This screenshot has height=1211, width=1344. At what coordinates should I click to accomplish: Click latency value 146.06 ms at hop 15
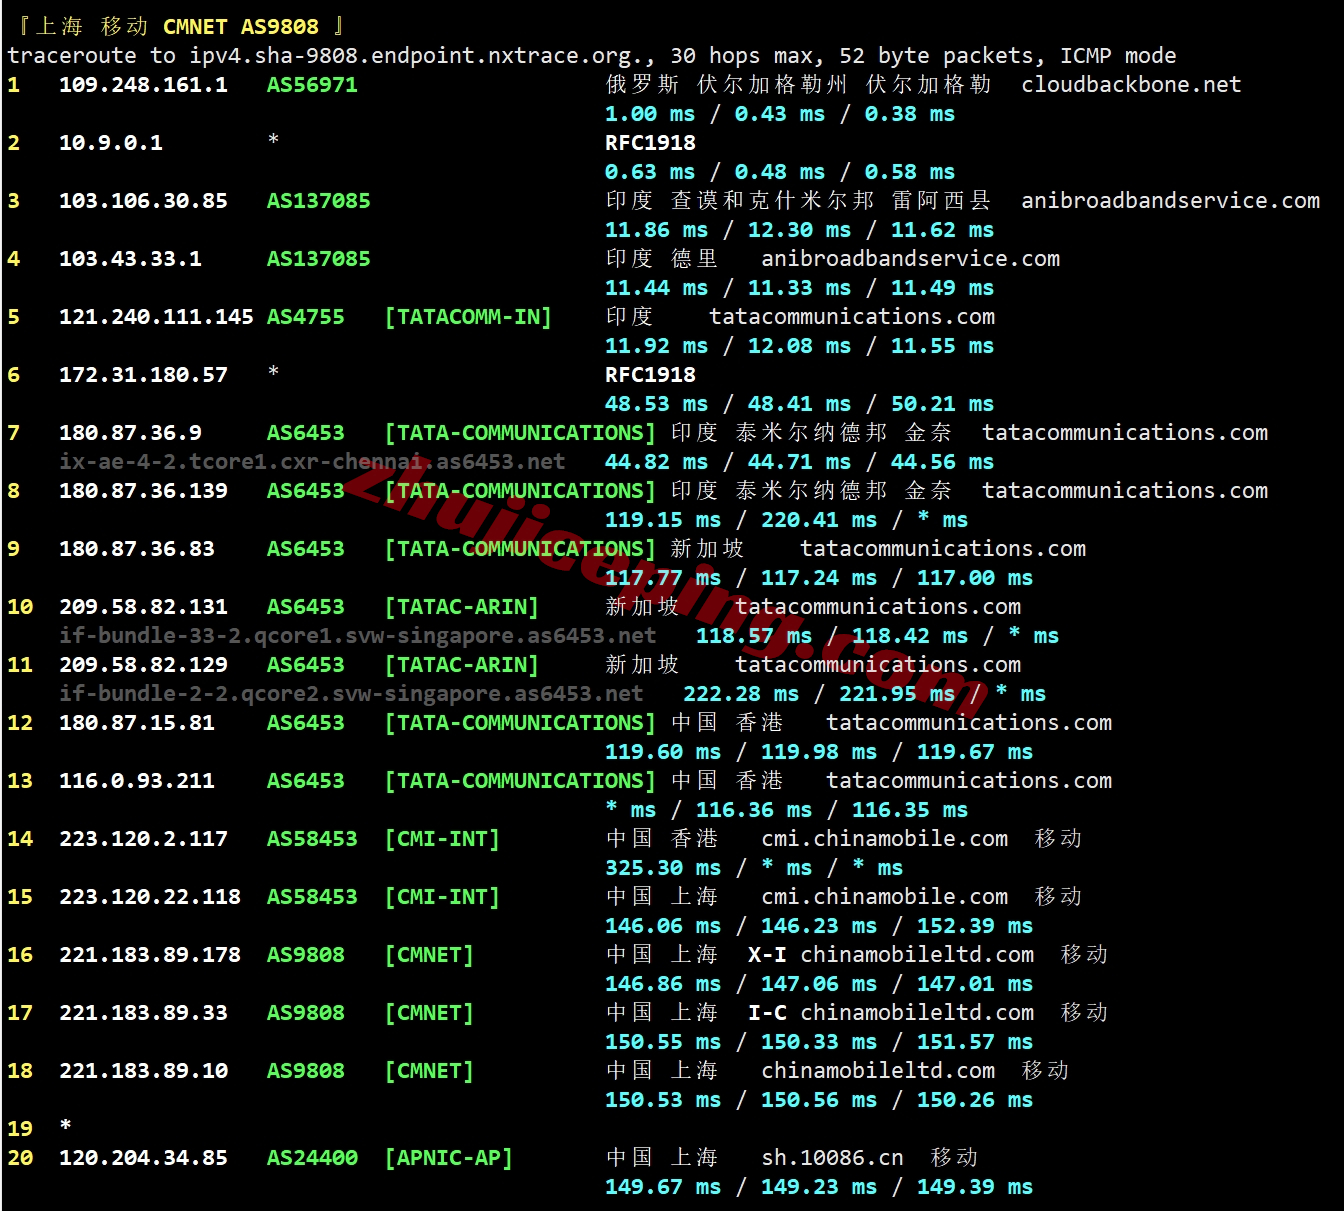[x=663, y=926]
